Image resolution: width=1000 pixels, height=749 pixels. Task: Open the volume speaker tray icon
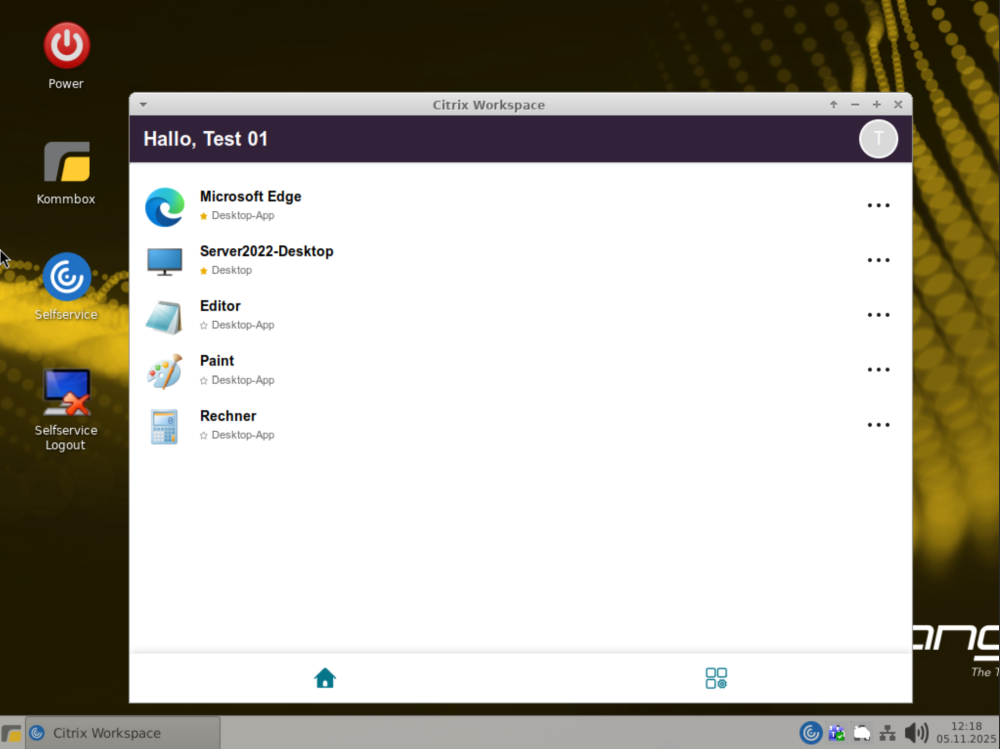coord(915,733)
